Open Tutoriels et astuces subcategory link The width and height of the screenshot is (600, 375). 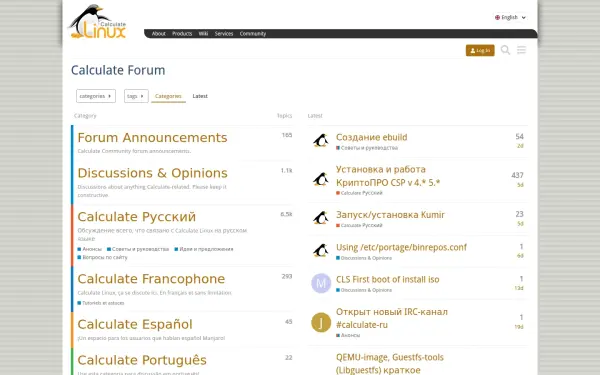pyautogui.click(x=101, y=303)
